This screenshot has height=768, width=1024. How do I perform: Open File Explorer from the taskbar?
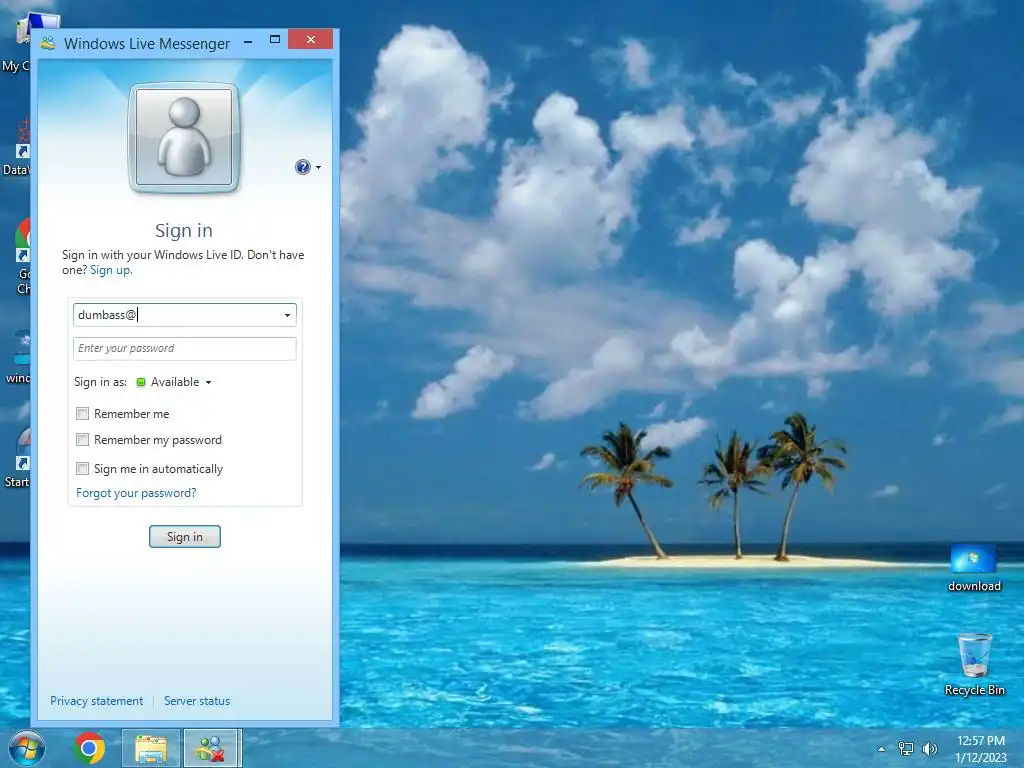click(x=151, y=748)
